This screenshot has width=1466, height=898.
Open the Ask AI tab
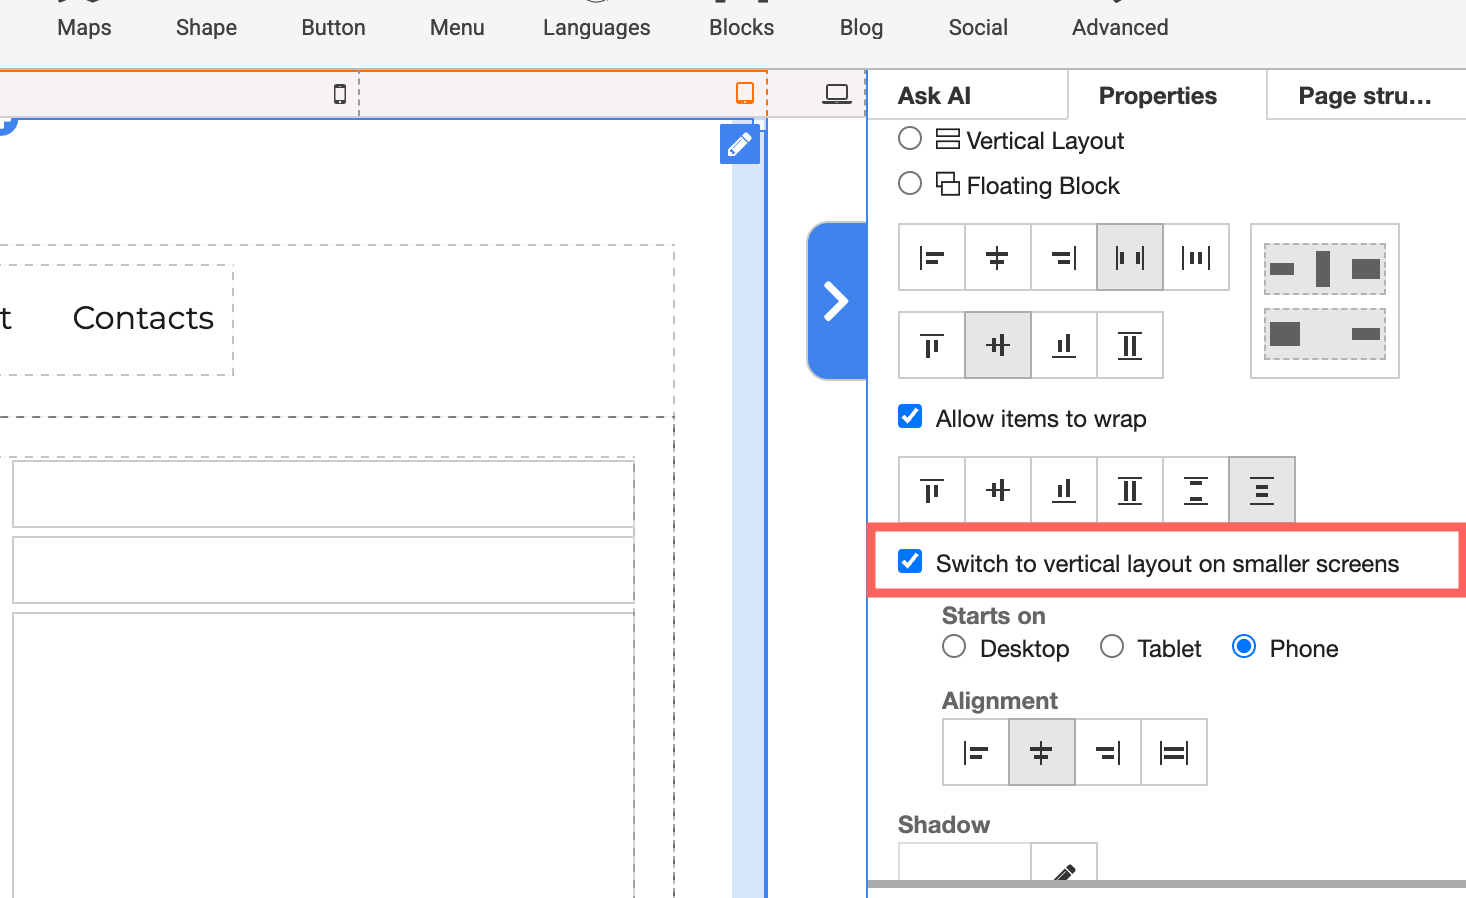tap(934, 96)
